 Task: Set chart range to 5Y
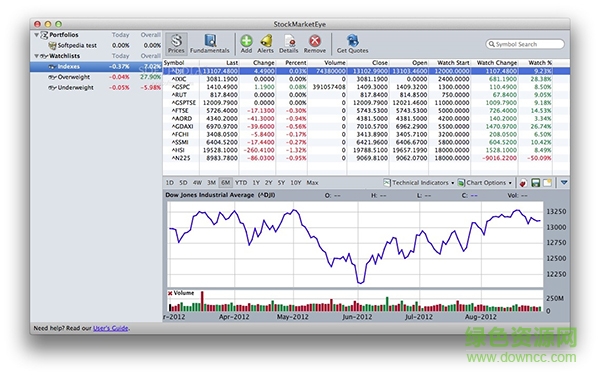(x=282, y=183)
